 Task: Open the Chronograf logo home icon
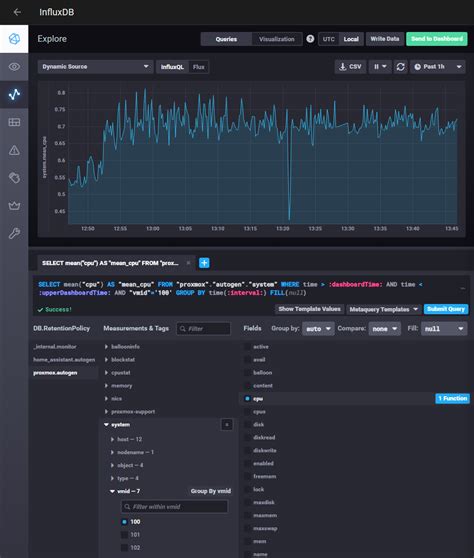pyautogui.click(x=14, y=39)
